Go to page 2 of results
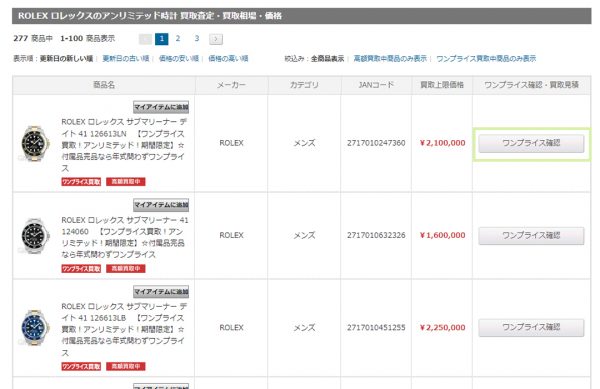 pos(178,39)
